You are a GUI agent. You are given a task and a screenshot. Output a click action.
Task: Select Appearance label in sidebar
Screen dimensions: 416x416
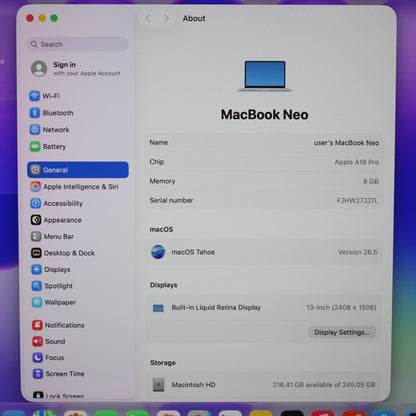[63, 220]
